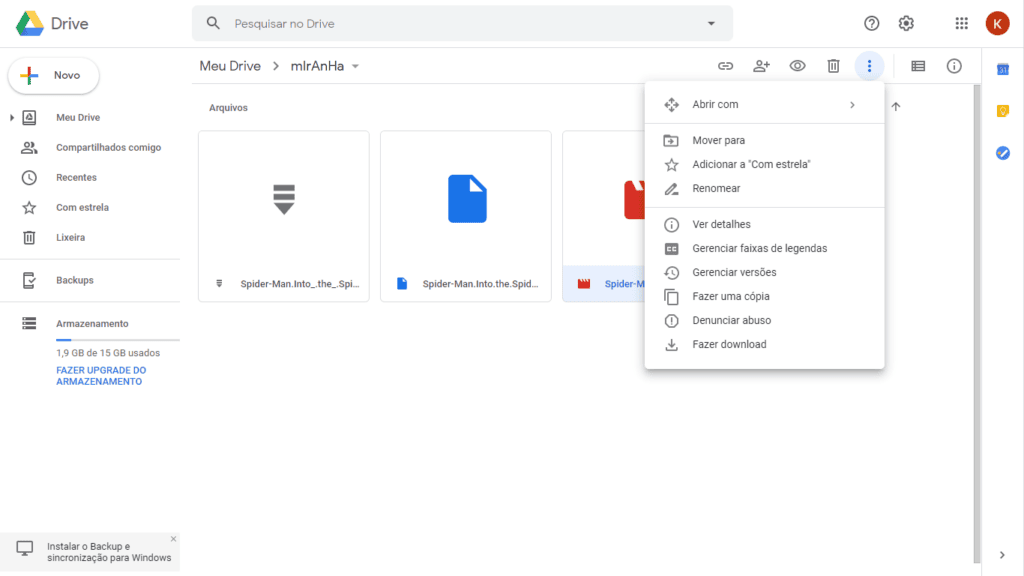Click the storage usage progress bar

coord(118,340)
